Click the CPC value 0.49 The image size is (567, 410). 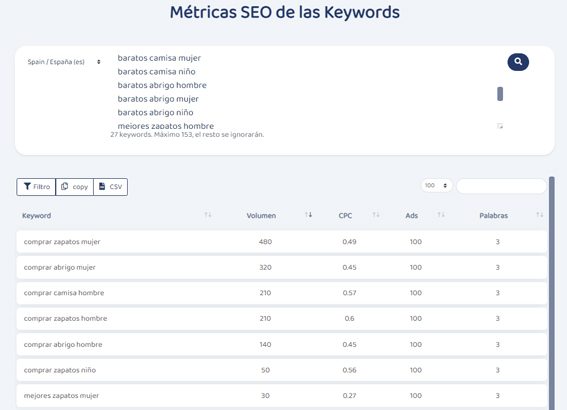(349, 242)
